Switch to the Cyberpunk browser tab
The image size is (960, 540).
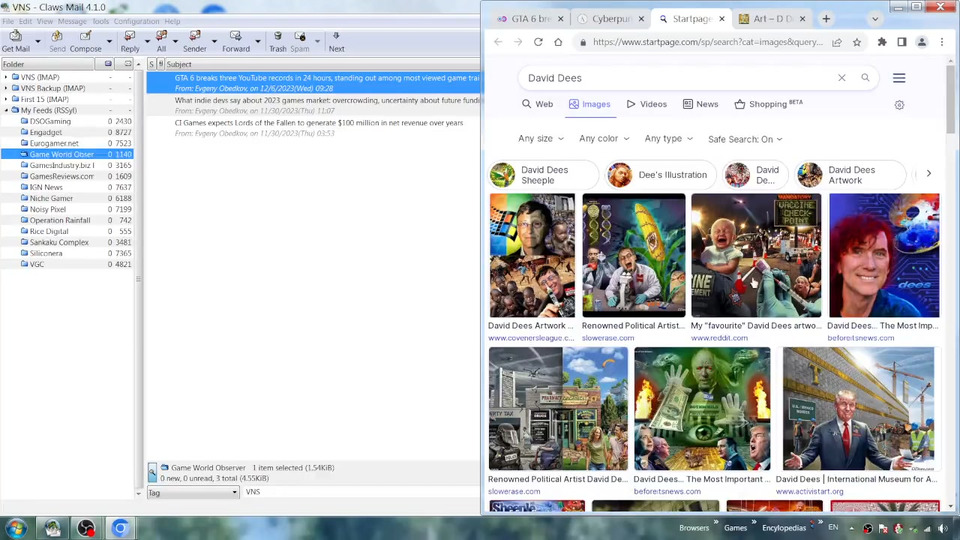pos(611,19)
